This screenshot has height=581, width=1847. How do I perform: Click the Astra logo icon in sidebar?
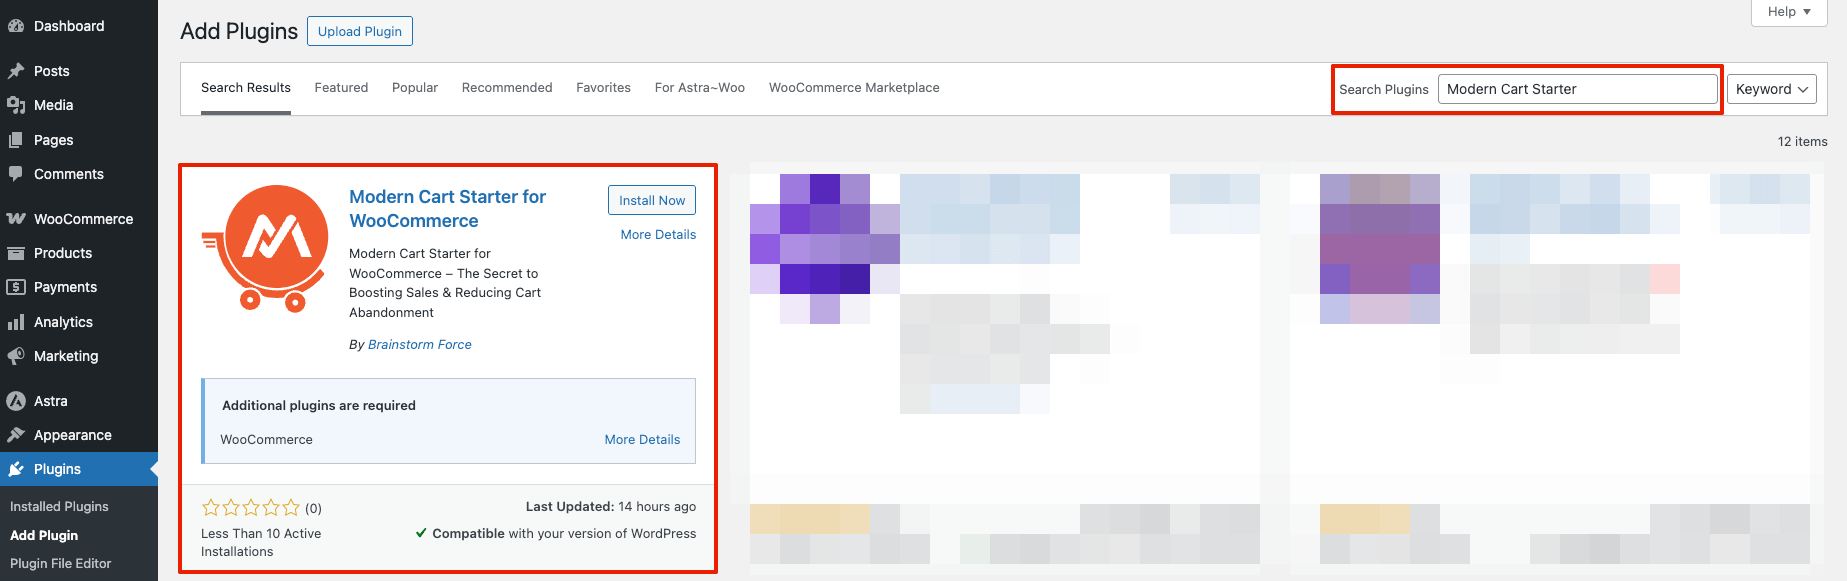click(x=16, y=401)
